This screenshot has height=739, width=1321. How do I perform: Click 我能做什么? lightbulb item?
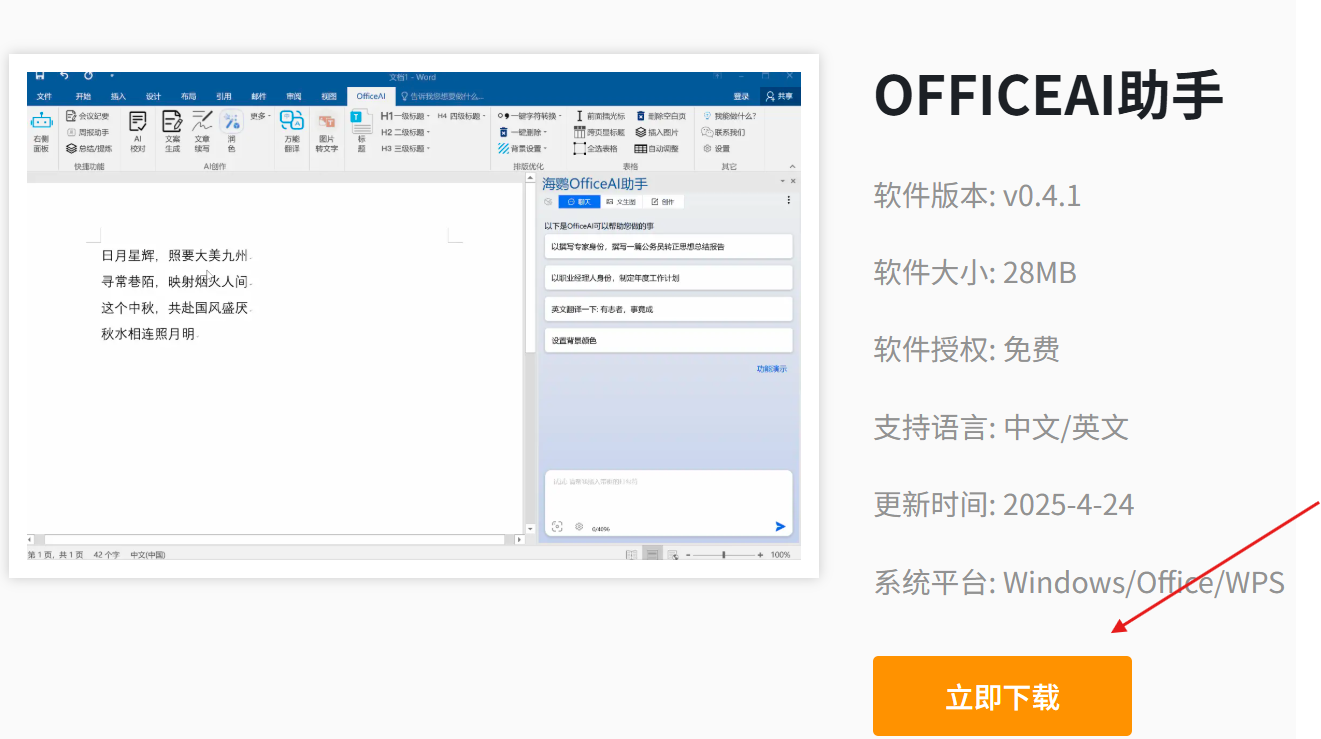(729, 116)
